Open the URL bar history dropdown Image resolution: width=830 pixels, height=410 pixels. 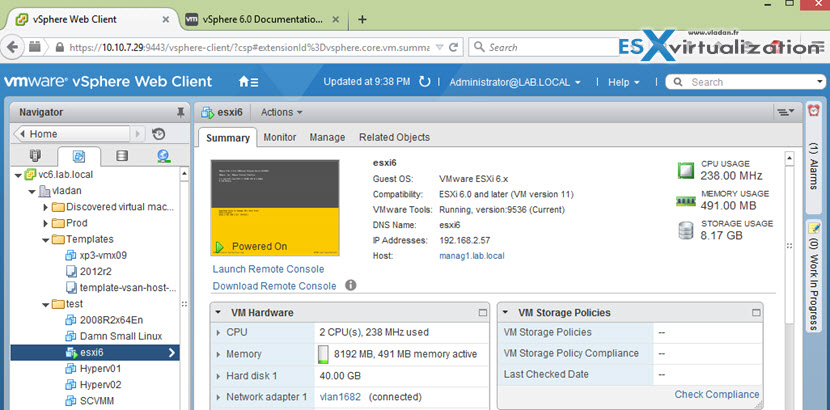coord(439,47)
